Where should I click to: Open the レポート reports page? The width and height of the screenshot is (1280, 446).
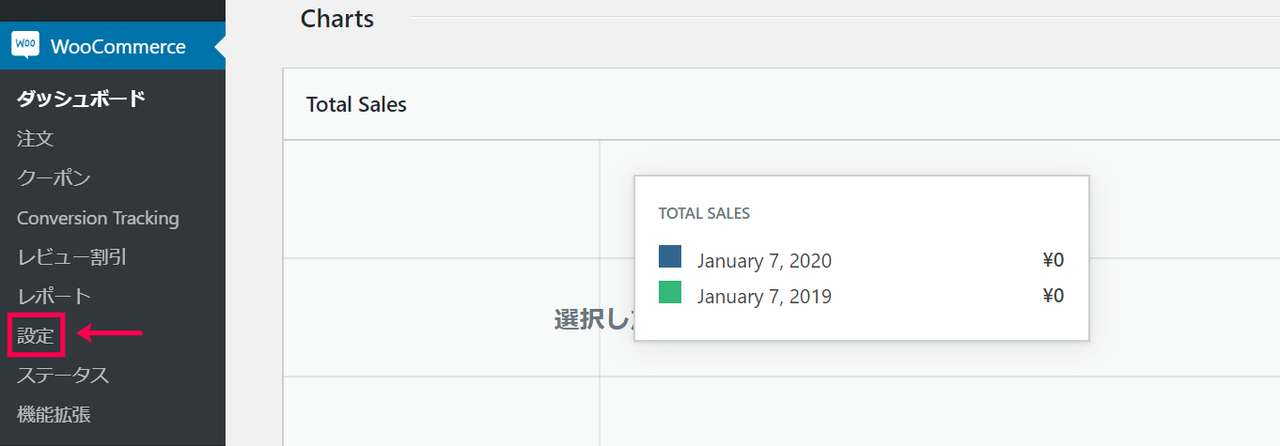tap(54, 296)
